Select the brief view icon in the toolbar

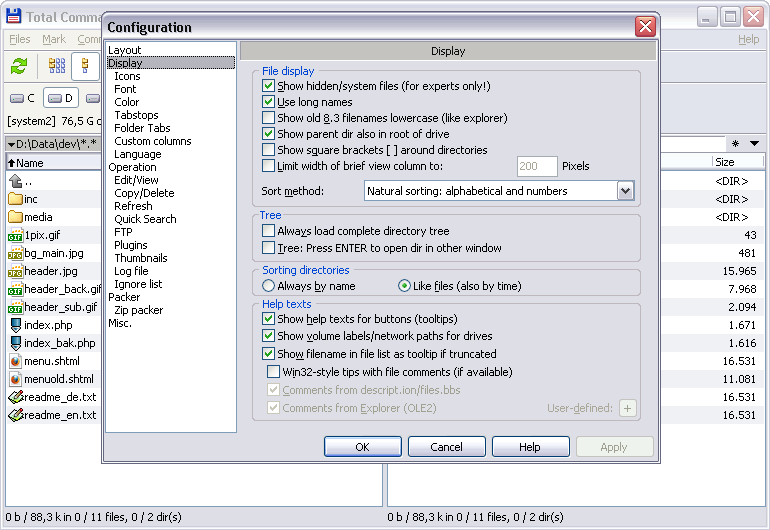tap(57, 65)
